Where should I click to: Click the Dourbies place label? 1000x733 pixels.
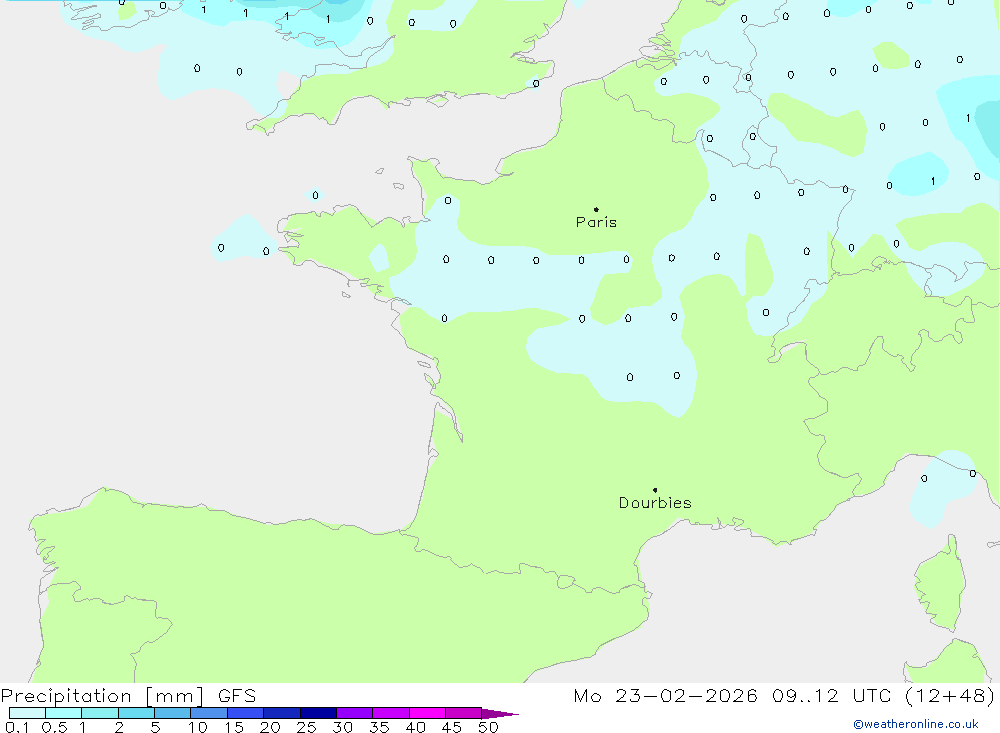(x=655, y=503)
